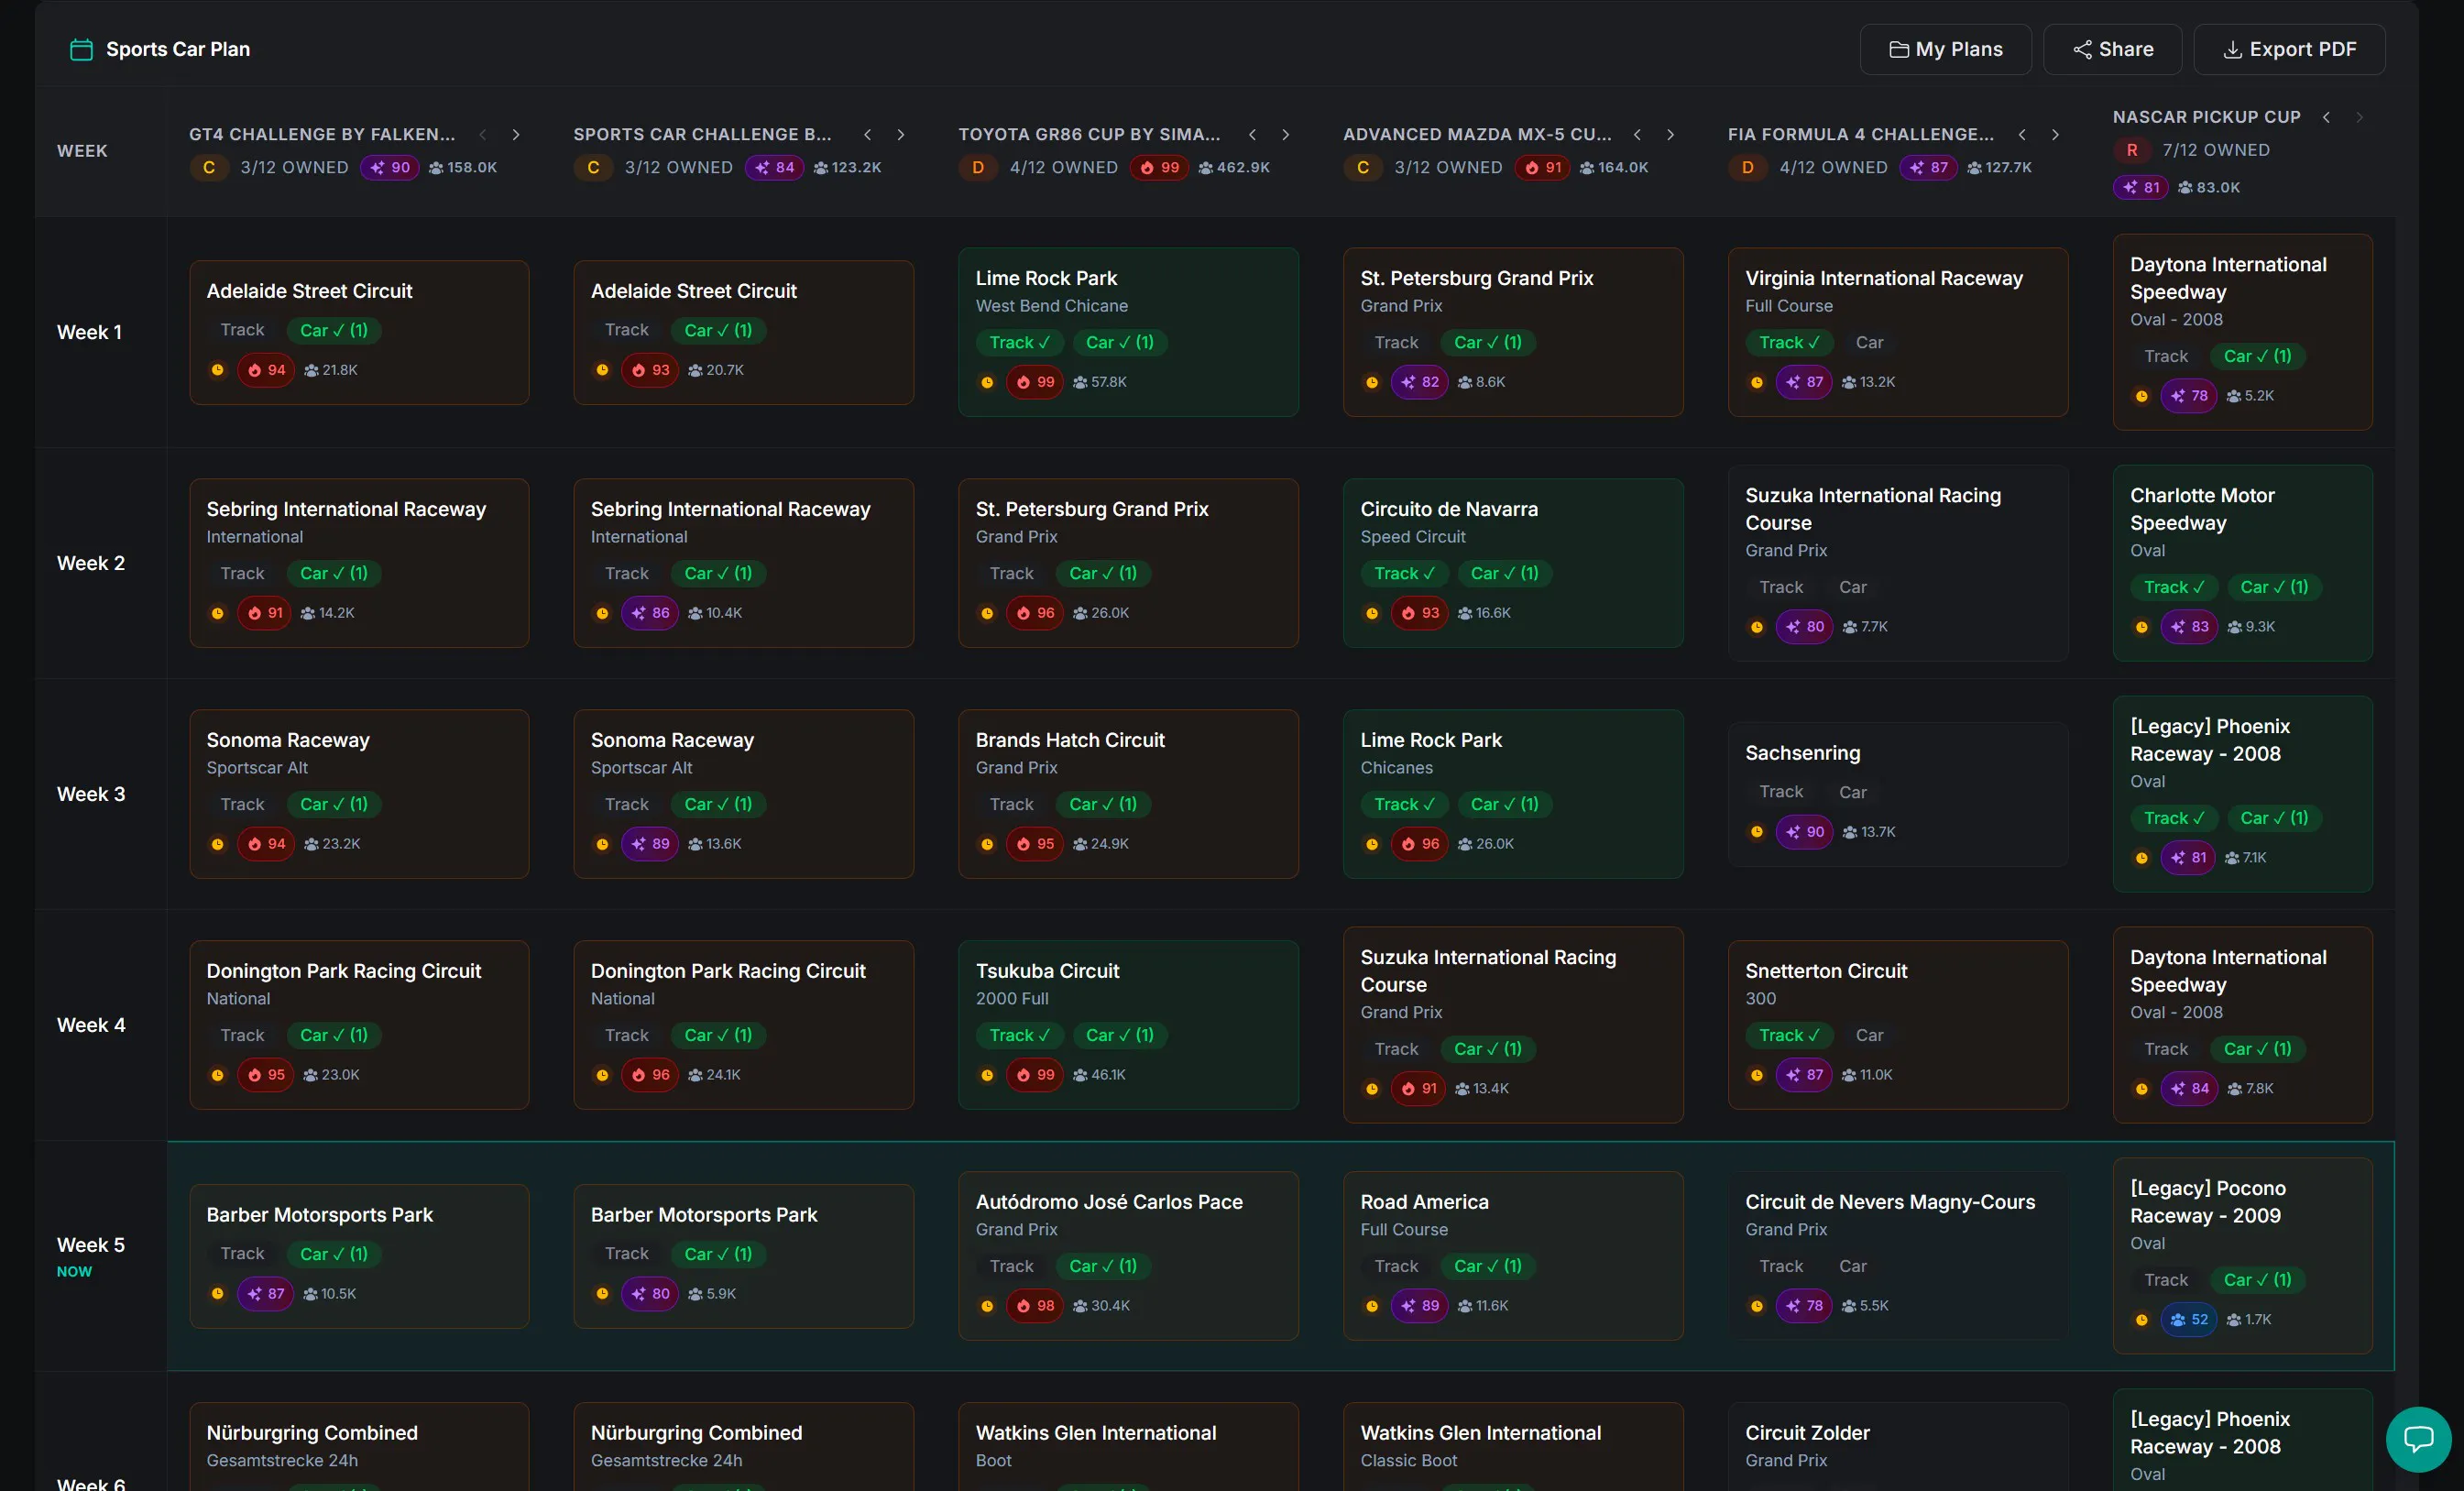The width and height of the screenshot is (2464, 1491).
Task: Export the plan as PDF
Action: click(x=2289, y=49)
